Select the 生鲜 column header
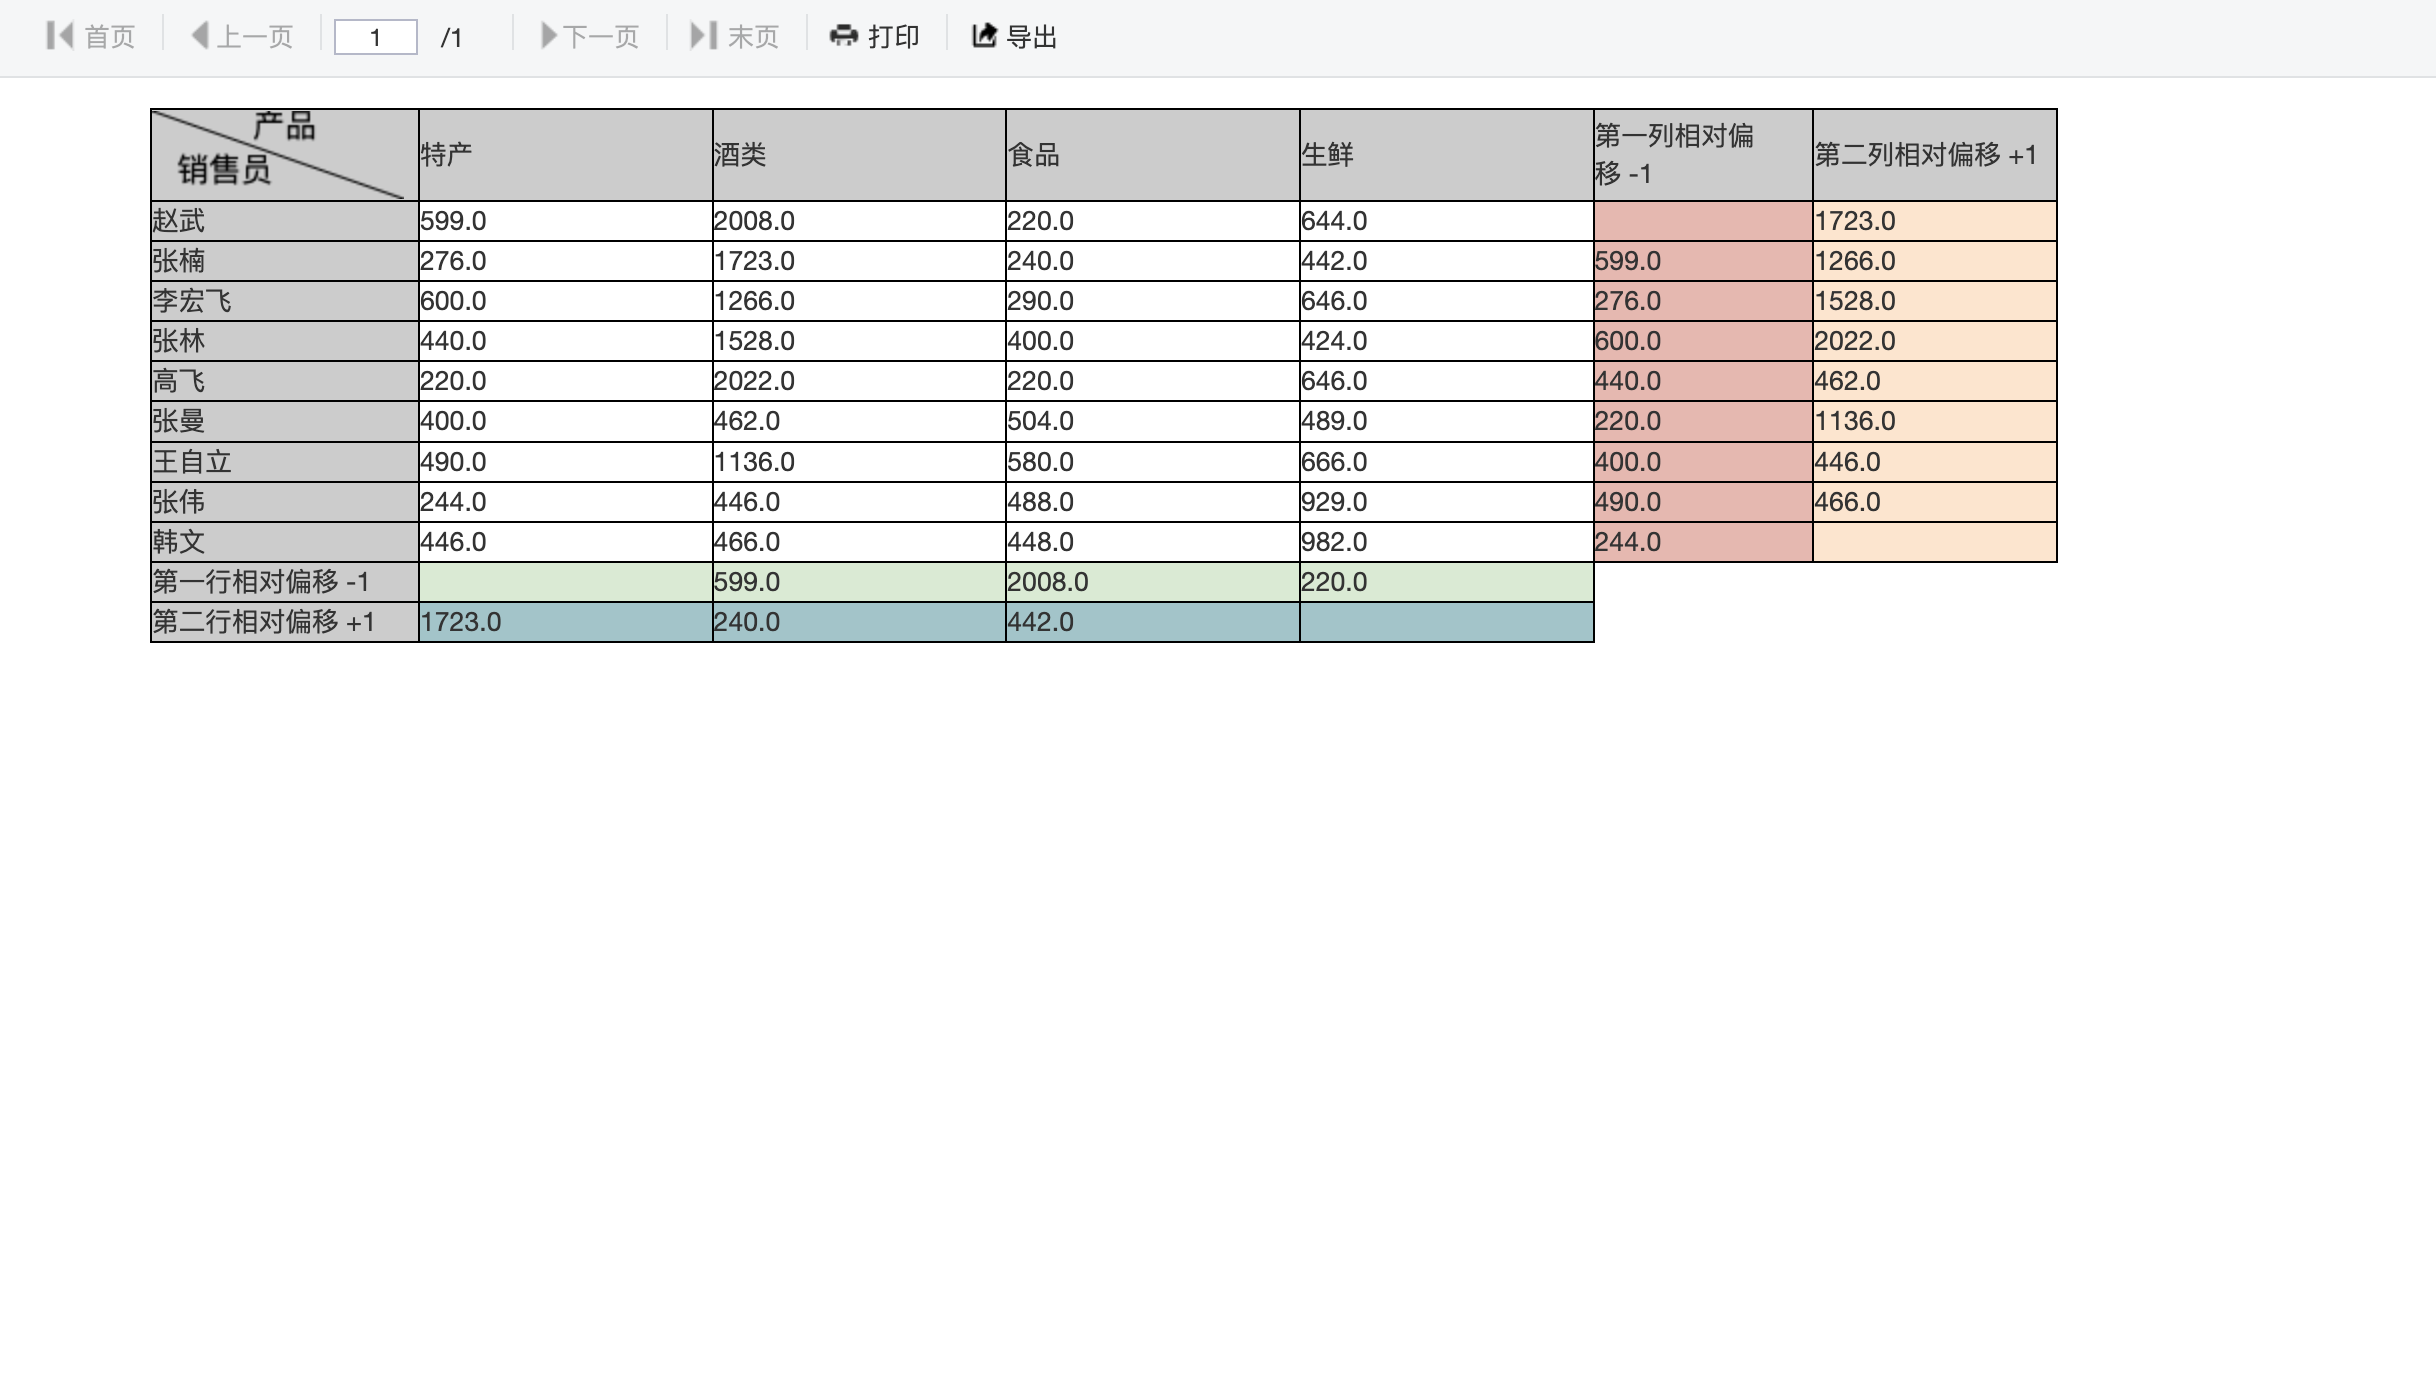 pyautogui.click(x=1447, y=155)
